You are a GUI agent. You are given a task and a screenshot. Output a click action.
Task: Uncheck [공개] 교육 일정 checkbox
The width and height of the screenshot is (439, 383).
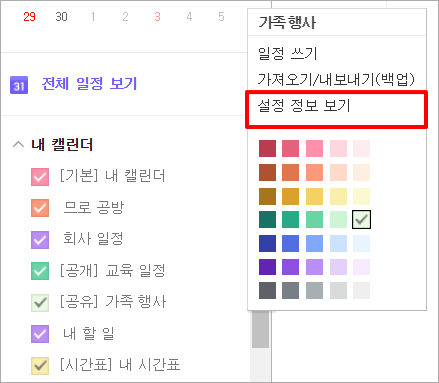(40, 271)
